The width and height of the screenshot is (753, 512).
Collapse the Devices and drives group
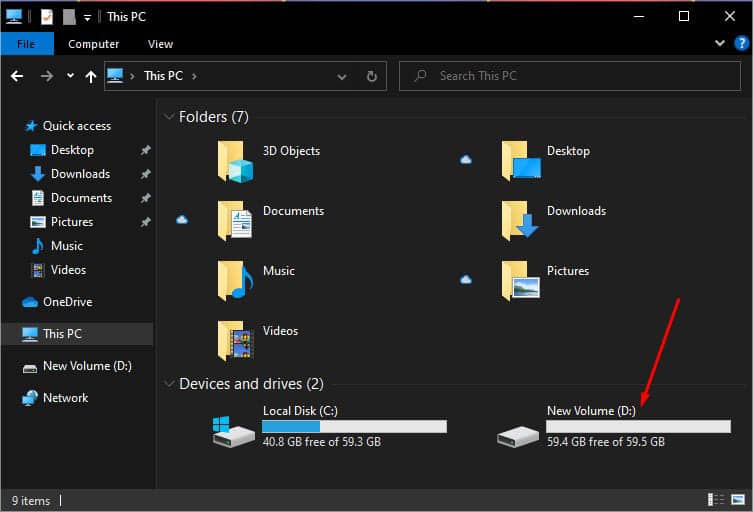click(169, 383)
